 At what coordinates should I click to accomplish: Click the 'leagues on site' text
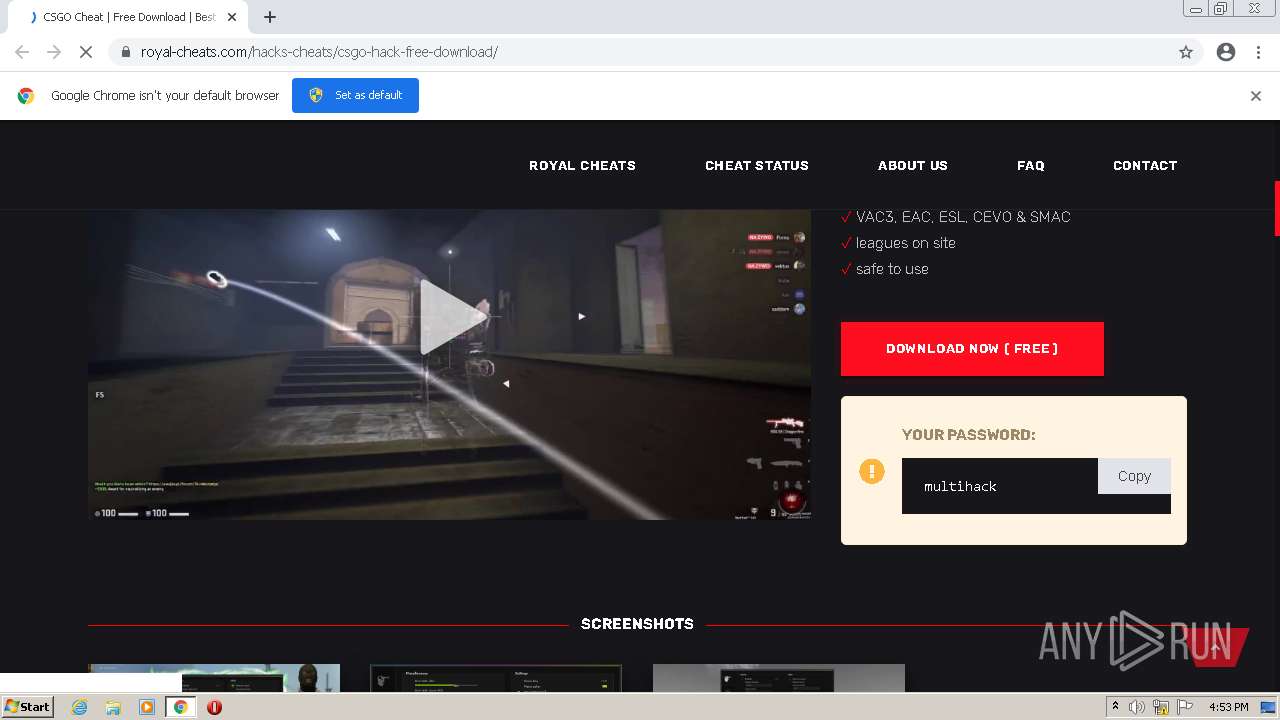(906, 243)
